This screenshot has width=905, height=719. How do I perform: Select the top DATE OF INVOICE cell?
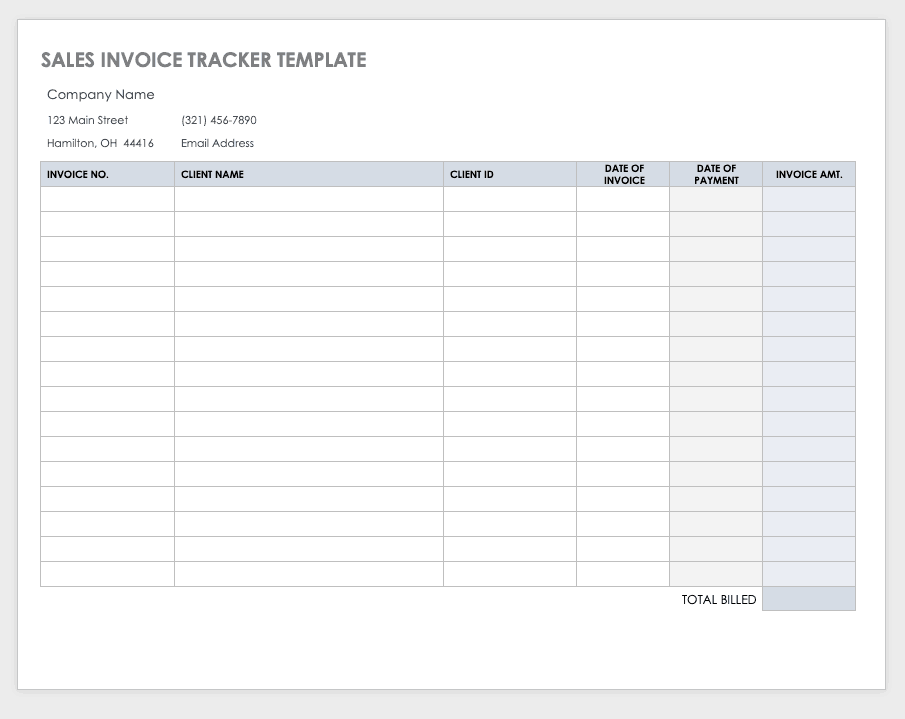(623, 199)
